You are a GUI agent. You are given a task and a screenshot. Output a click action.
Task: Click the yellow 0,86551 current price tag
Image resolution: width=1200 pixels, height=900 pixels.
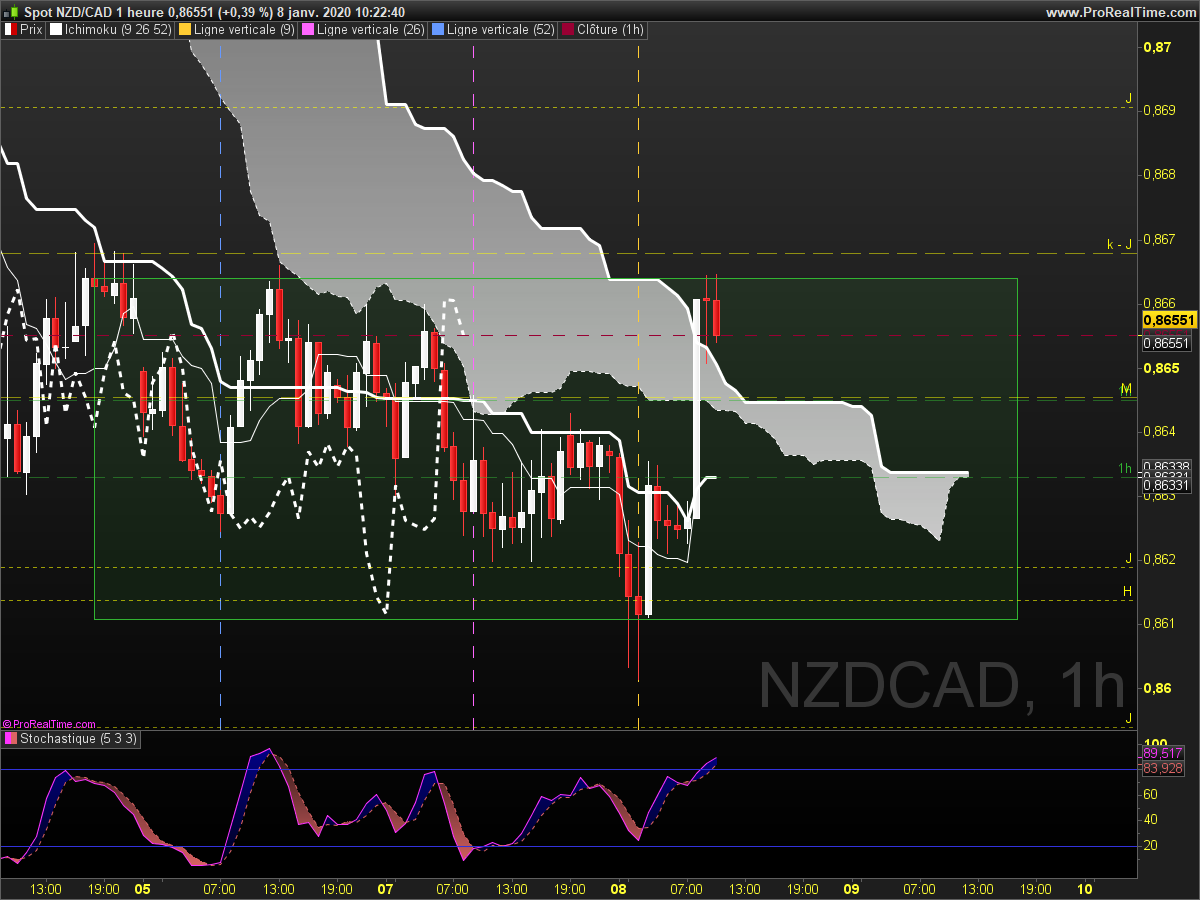pos(1168,320)
